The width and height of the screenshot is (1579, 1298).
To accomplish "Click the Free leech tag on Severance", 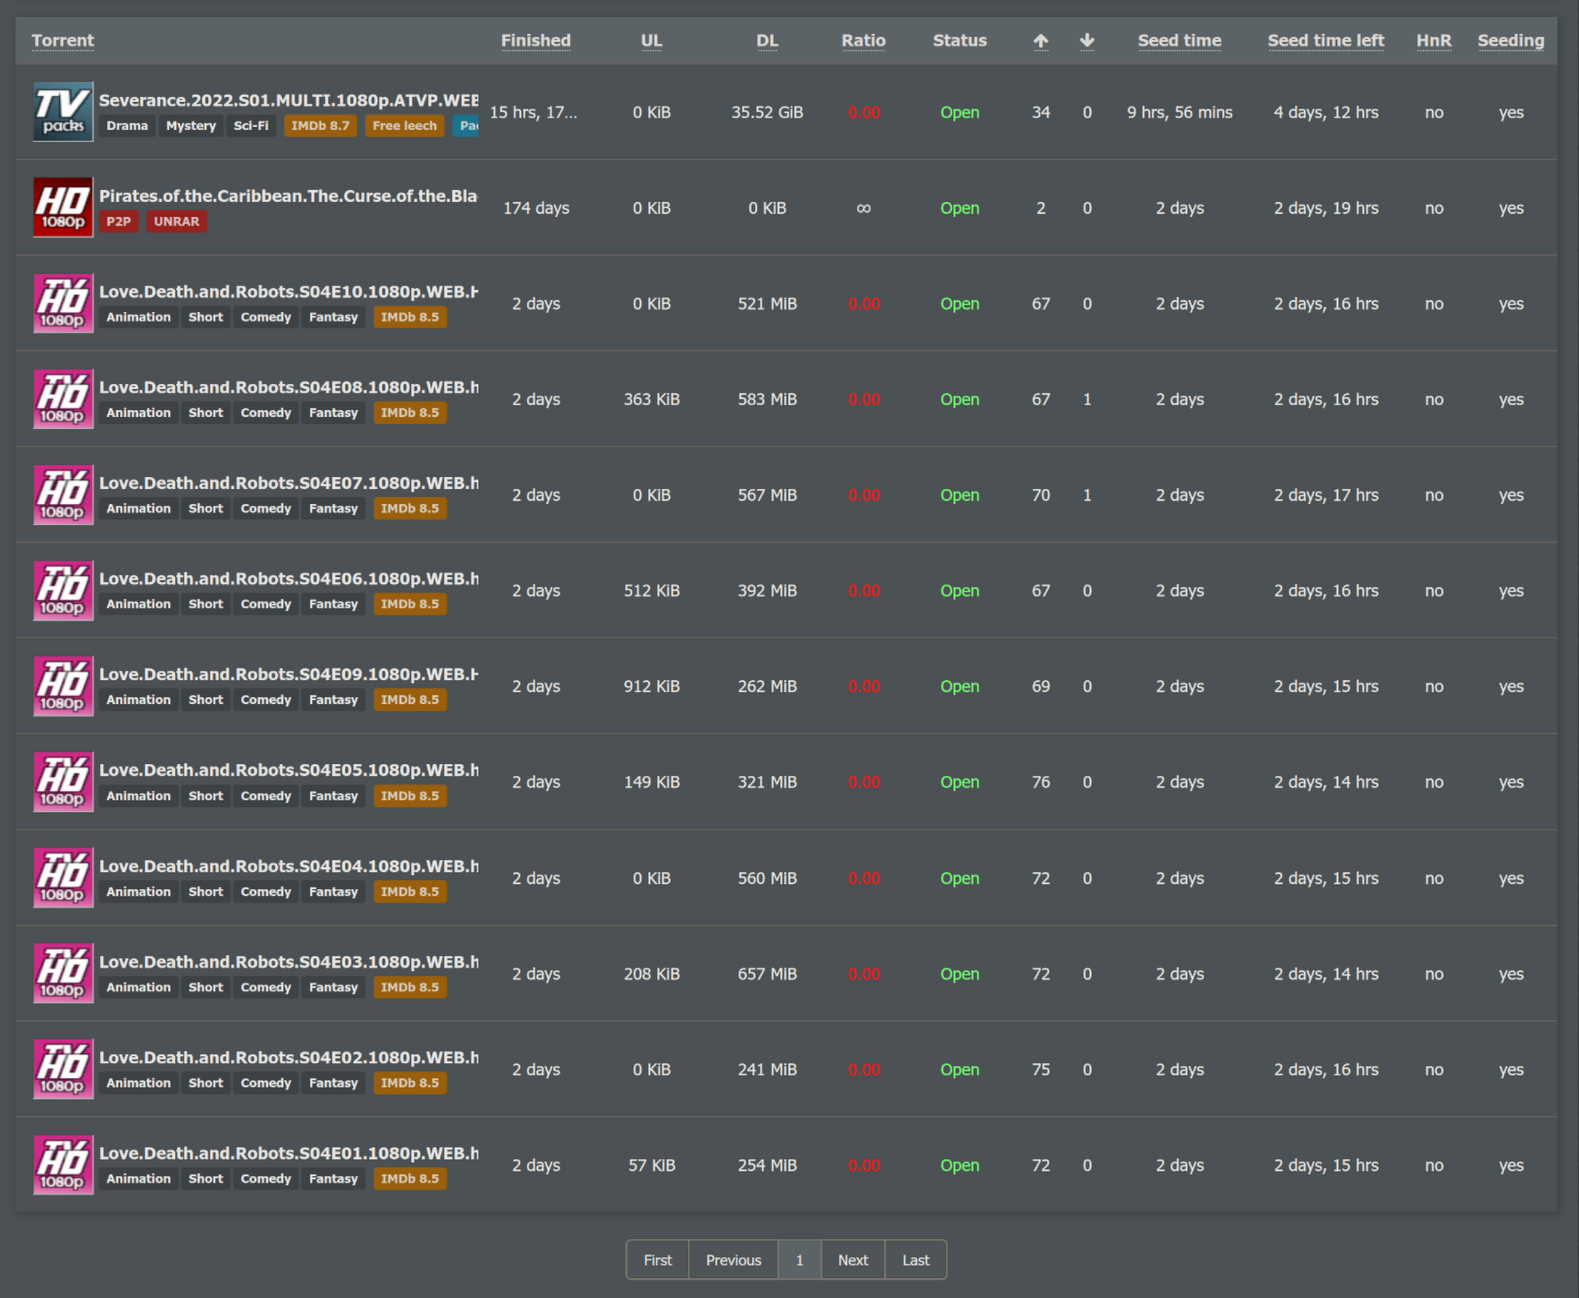I will click(x=404, y=126).
